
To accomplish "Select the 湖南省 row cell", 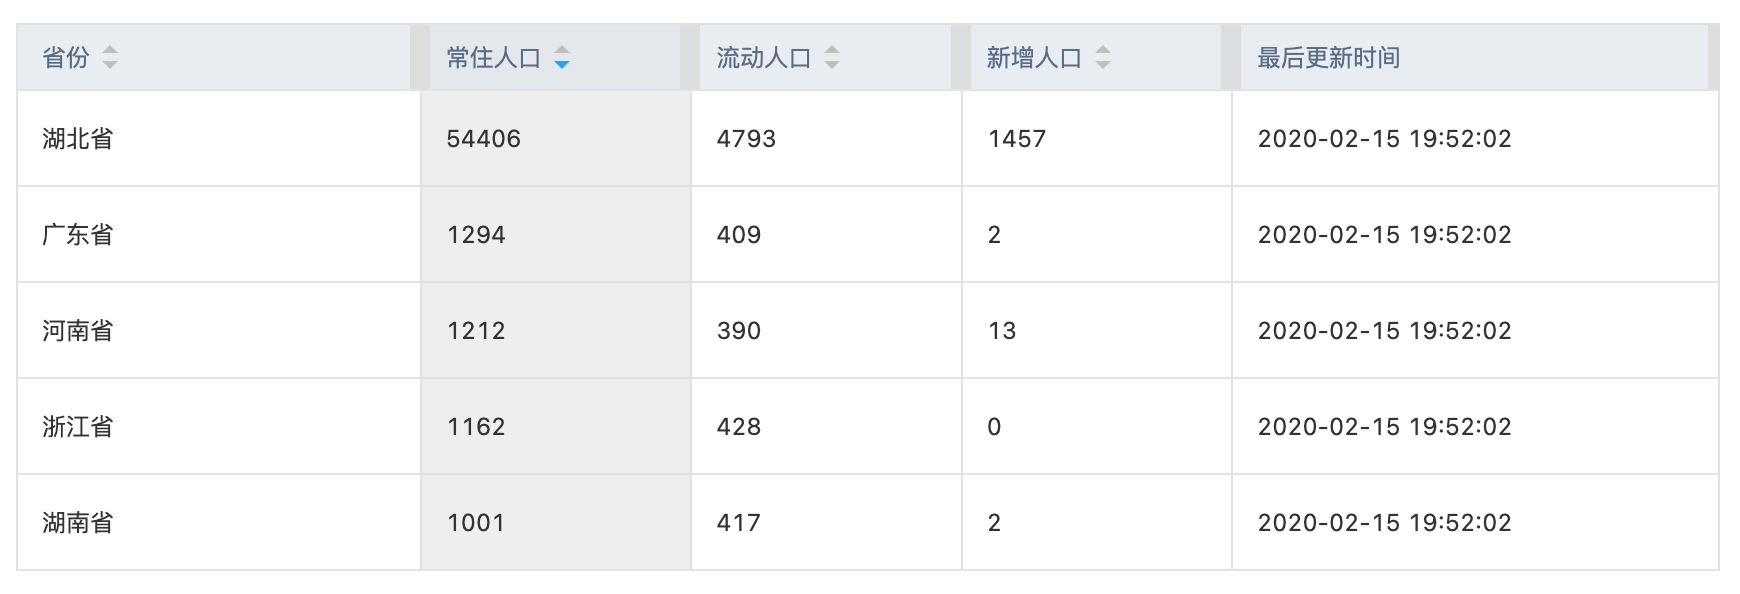I will (219, 522).
